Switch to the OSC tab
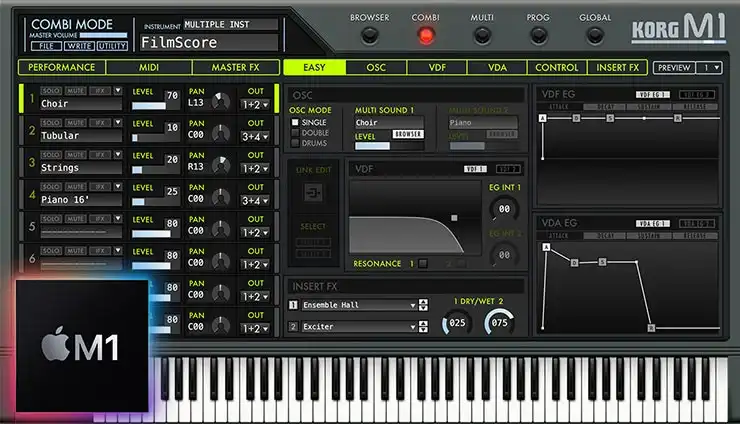Image resolution: width=740 pixels, height=424 pixels. point(376,68)
